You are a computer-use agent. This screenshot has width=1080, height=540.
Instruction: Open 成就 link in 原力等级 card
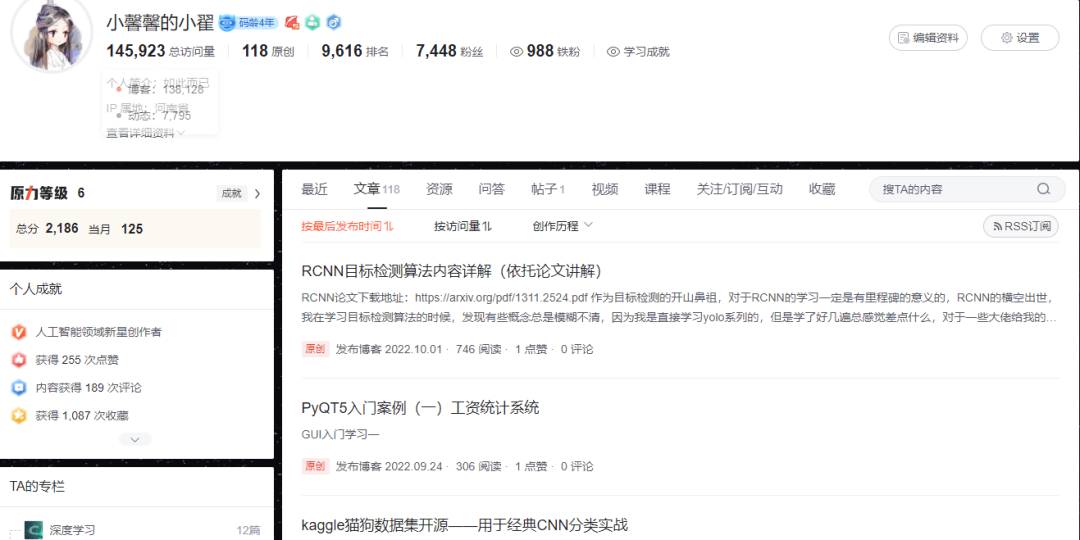click(x=231, y=194)
